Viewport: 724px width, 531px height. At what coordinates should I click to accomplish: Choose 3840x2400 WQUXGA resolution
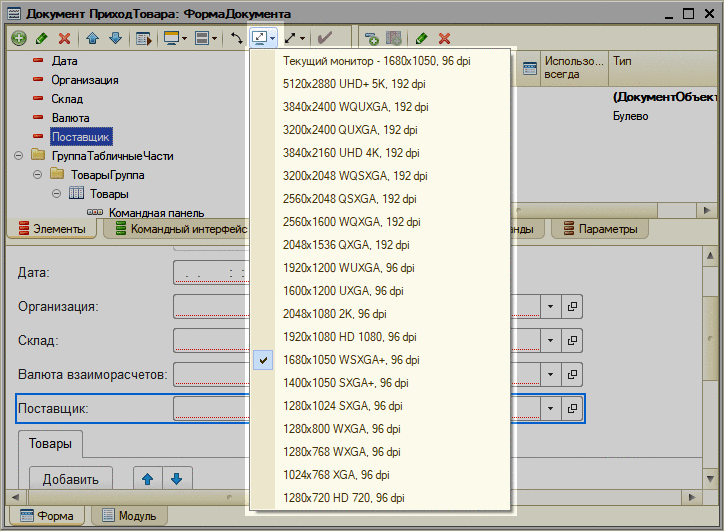coord(380,107)
